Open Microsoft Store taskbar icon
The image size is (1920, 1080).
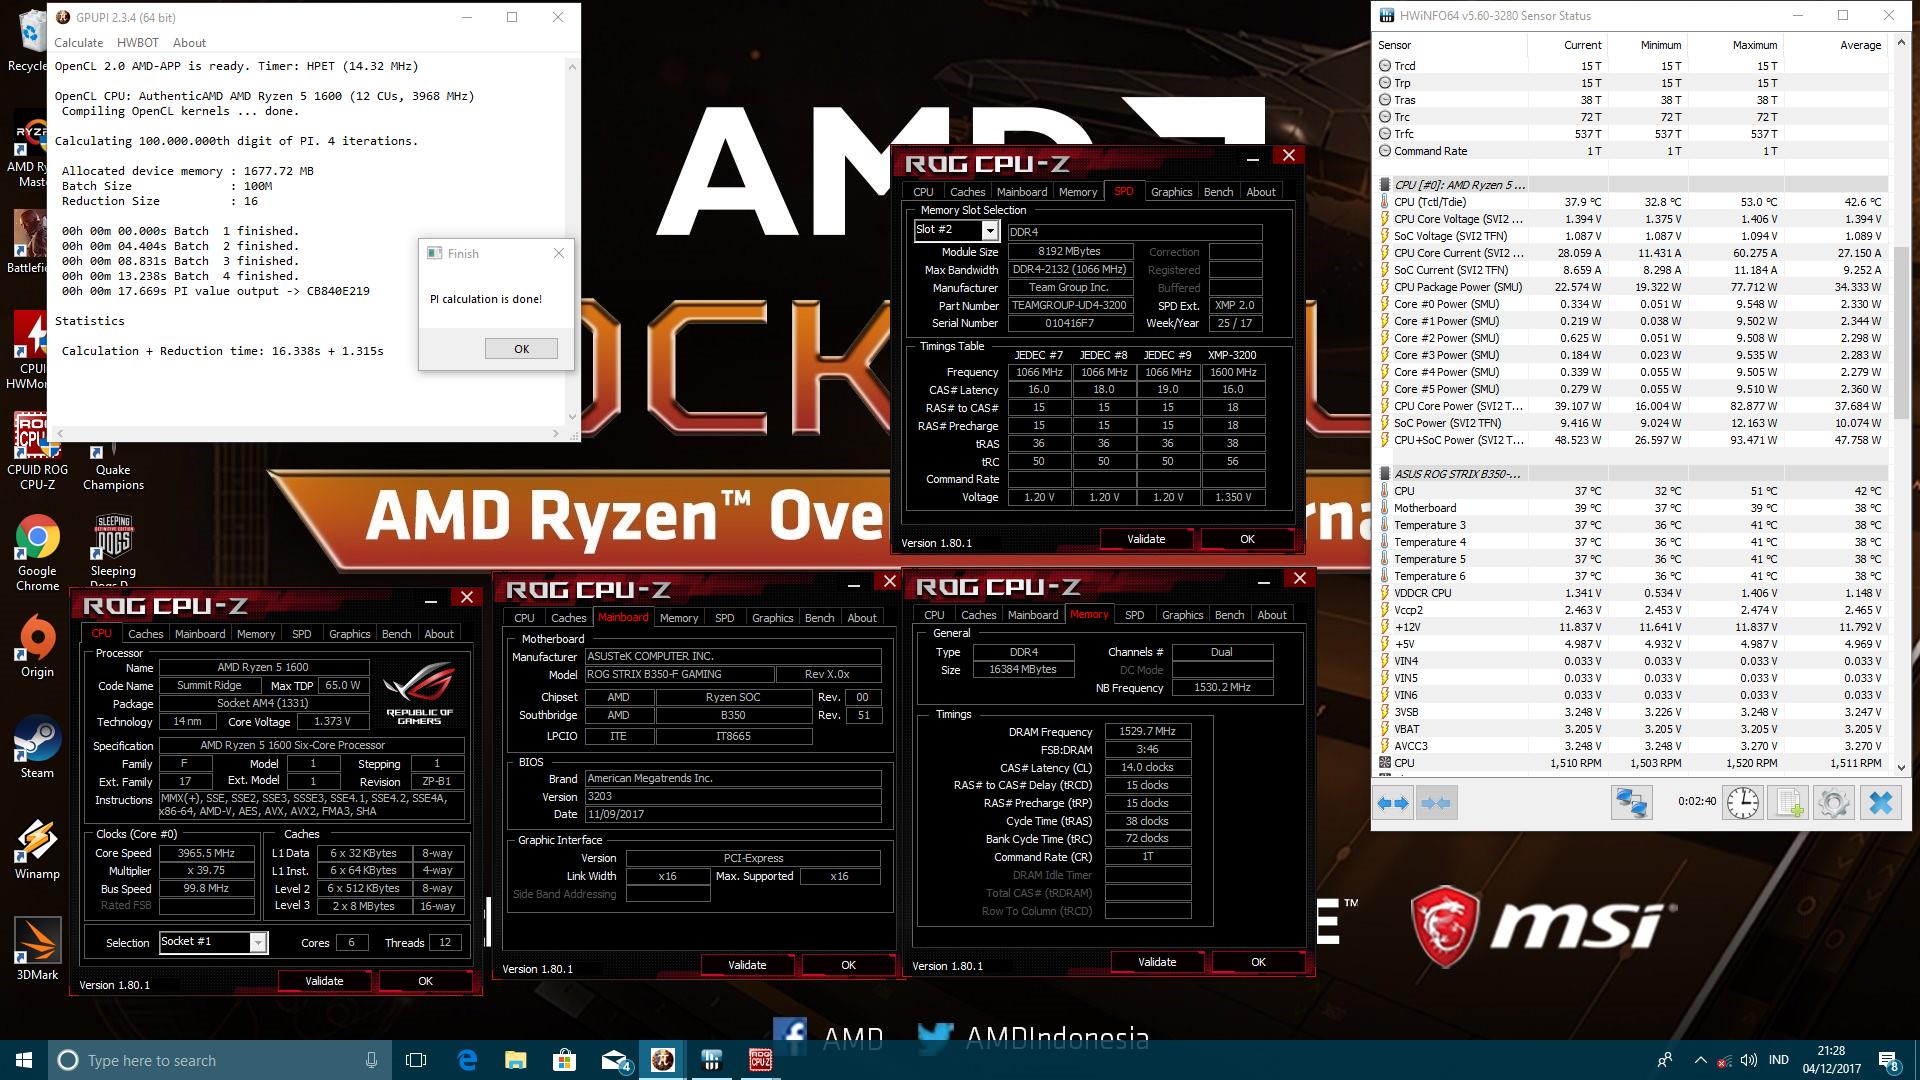click(x=564, y=1060)
